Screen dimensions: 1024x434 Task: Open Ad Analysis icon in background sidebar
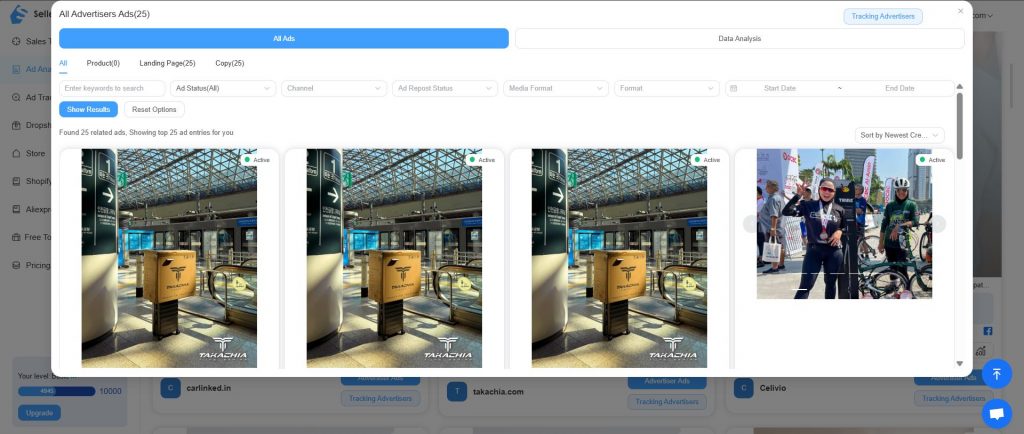click(x=16, y=69)
